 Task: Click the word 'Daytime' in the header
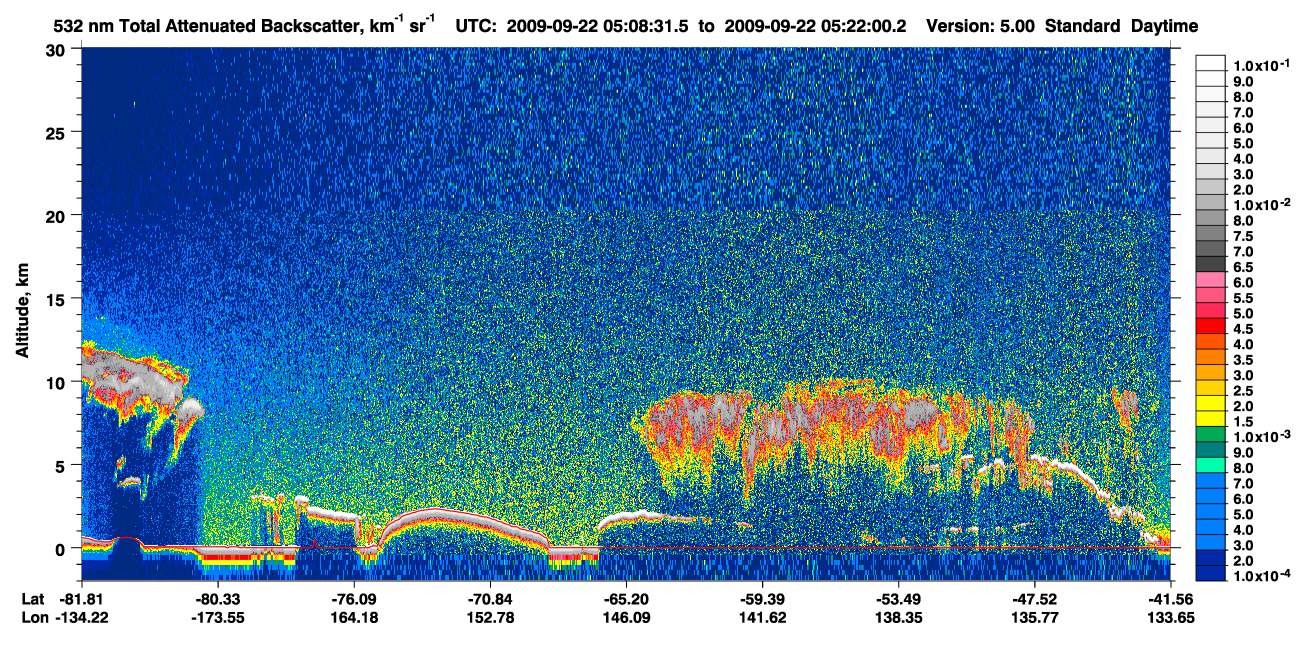(1165, 27)
